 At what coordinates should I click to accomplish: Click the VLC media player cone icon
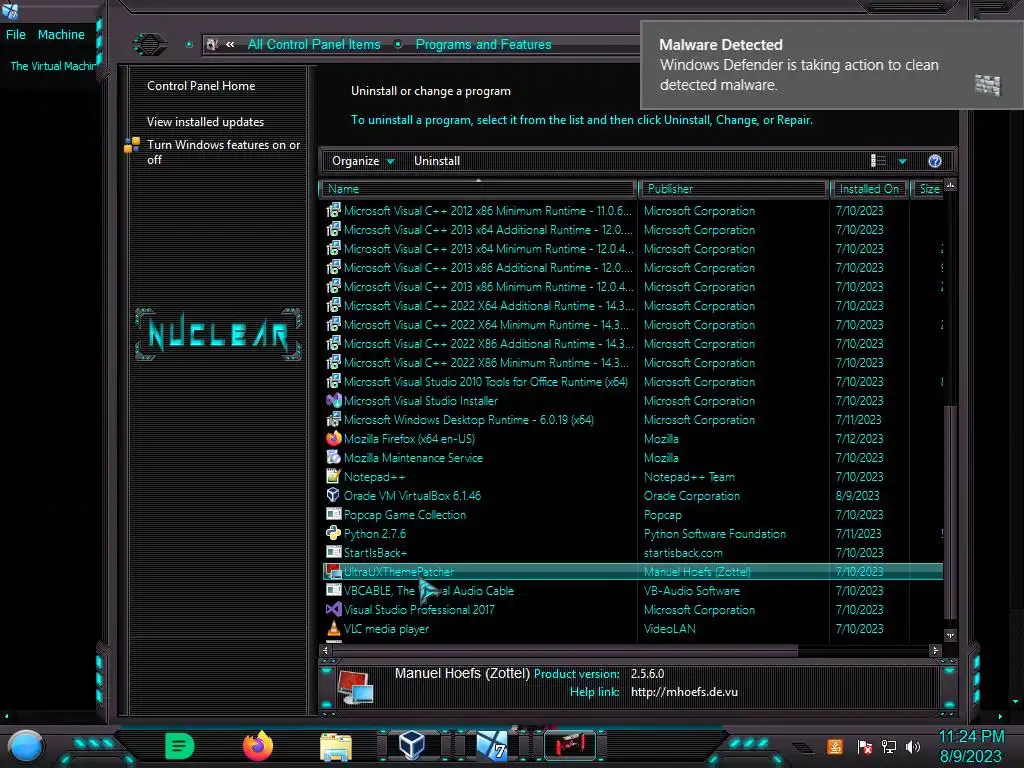pyautogui.click(x=334, y=628)
